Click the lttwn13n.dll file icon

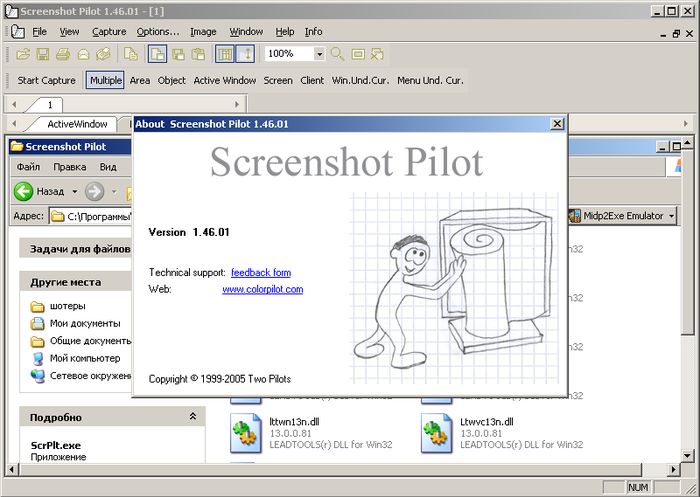(x=246, y=433)
